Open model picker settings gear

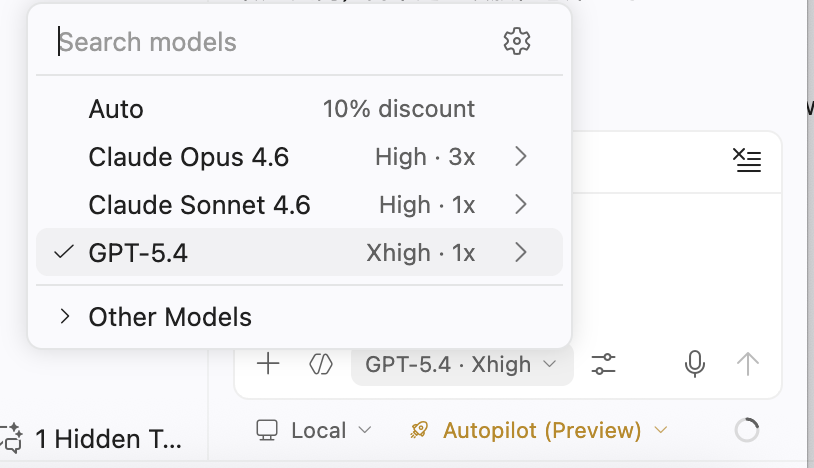(x=516, y=42)
